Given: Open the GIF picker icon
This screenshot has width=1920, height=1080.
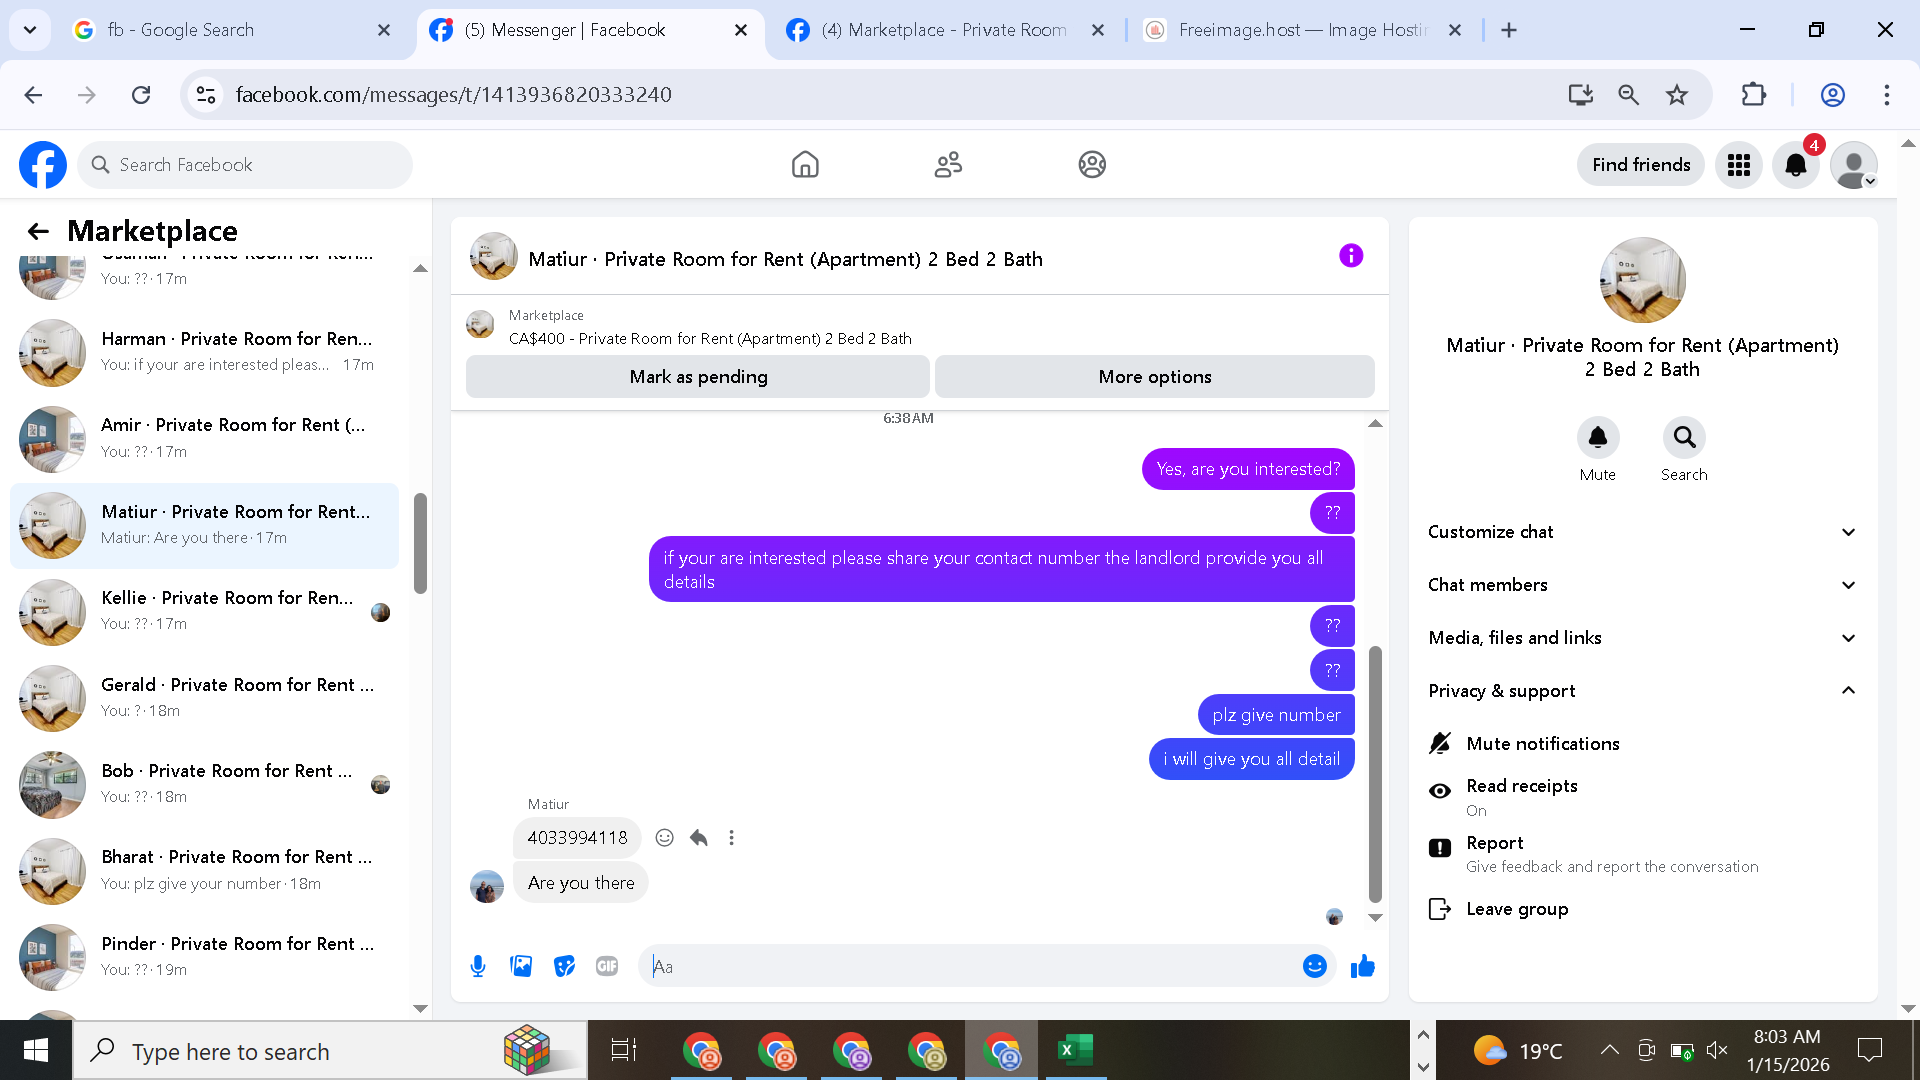Looking at the screenshot, I should click(x=607, y=966).
